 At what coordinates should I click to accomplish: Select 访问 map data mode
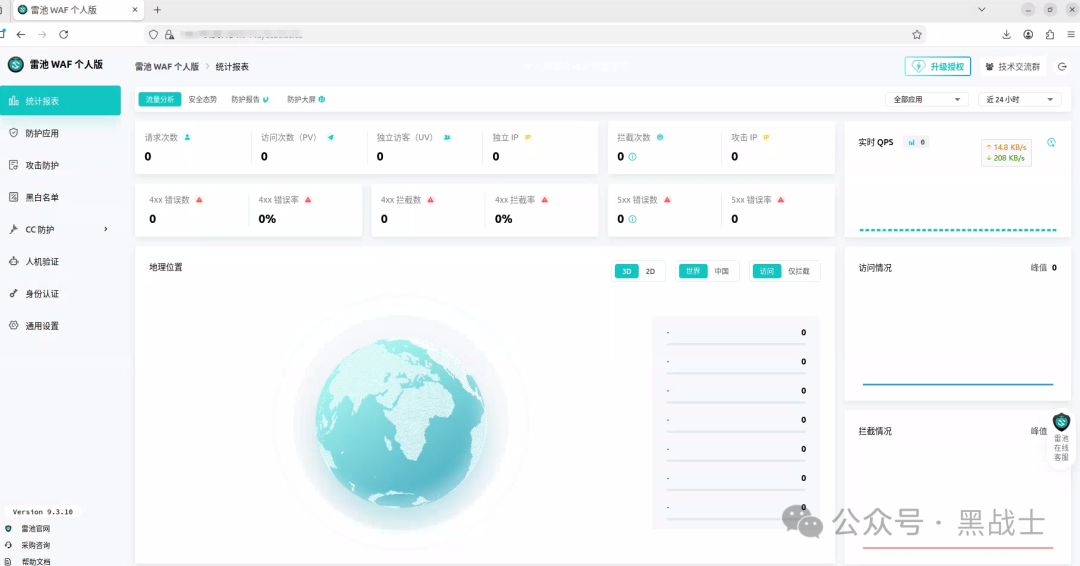coord(767,271)
